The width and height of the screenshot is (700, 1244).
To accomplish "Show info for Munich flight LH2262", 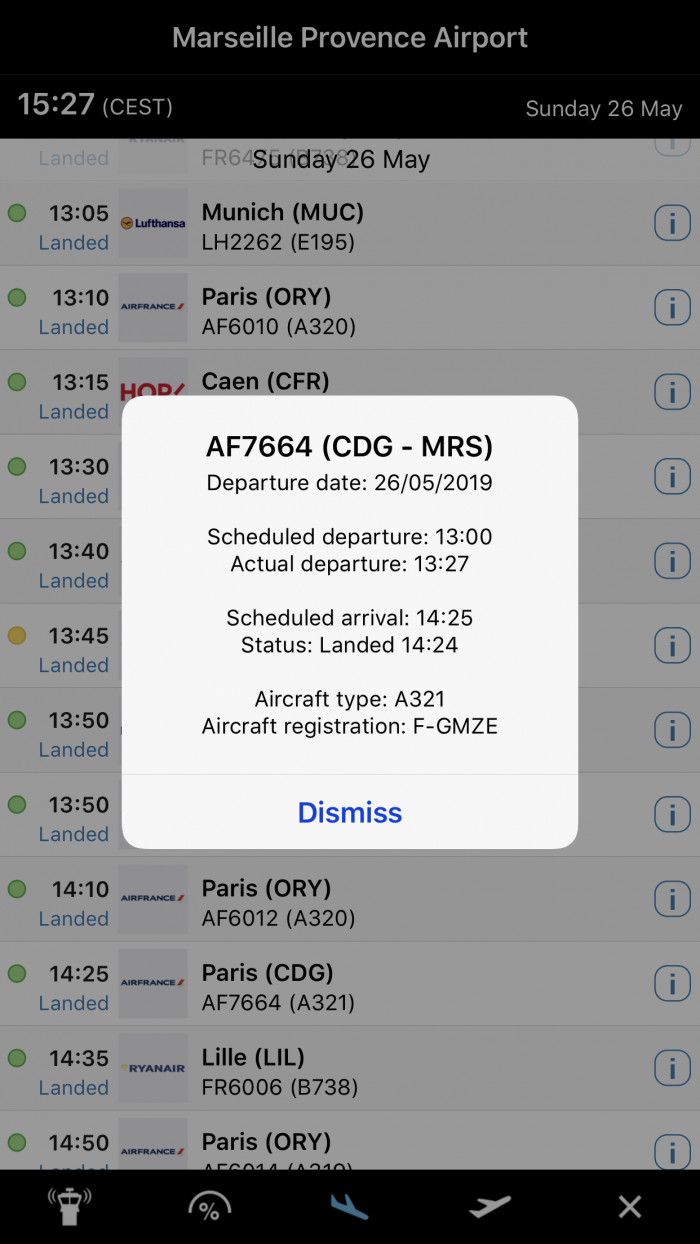I will click(x=672, y=224).
